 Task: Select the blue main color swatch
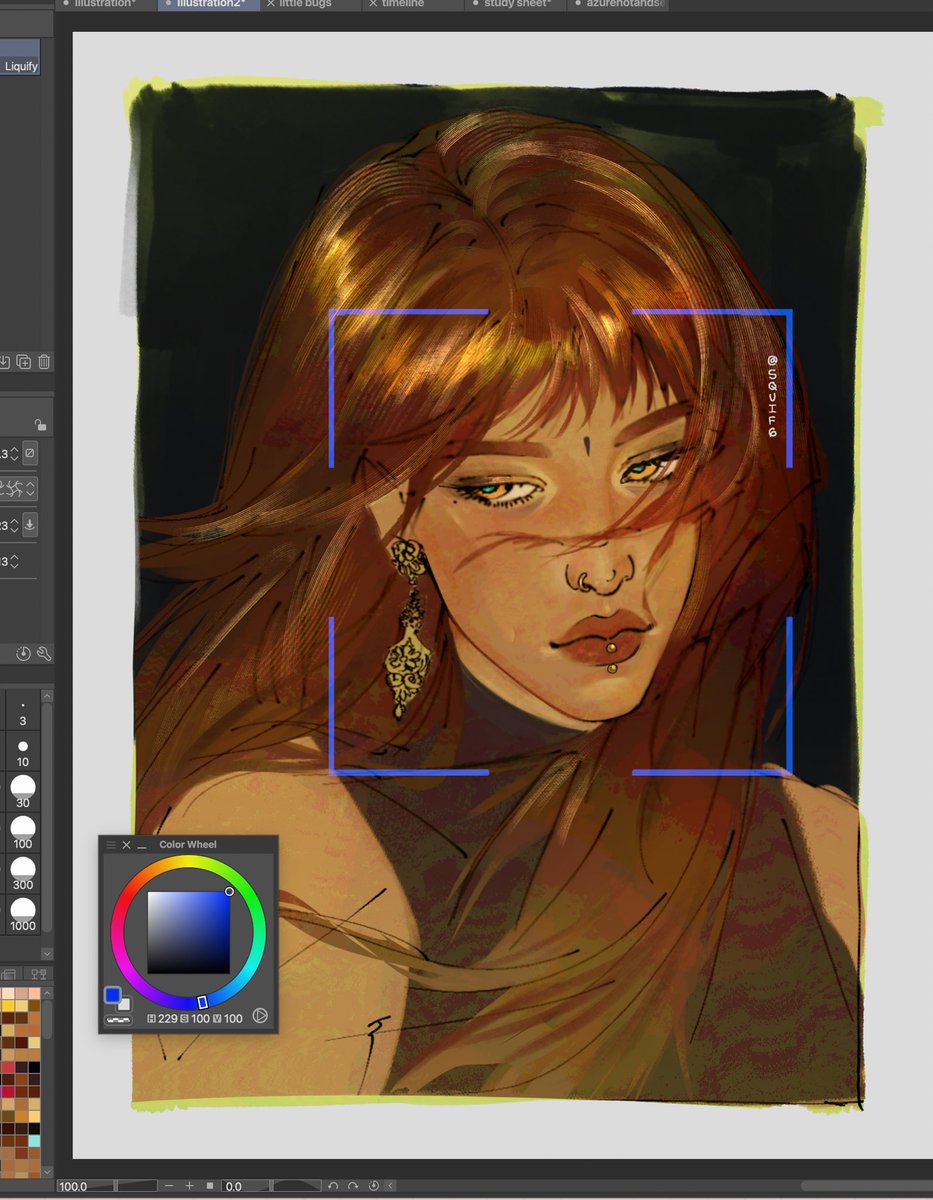113,995
